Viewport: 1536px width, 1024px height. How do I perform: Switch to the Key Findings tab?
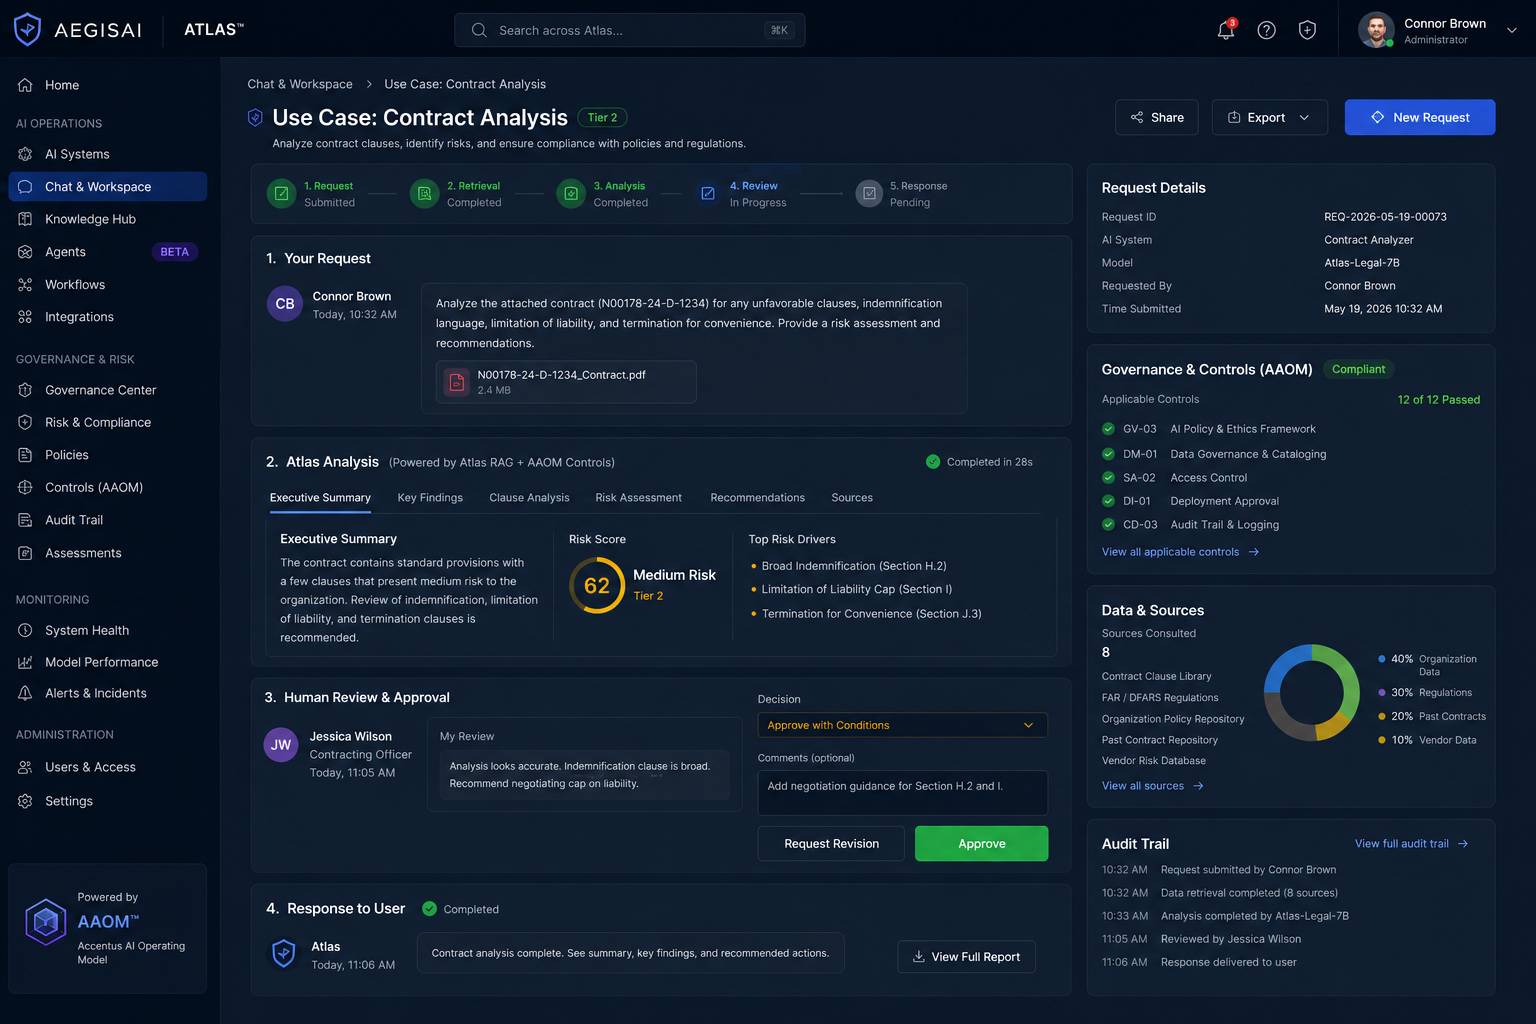[430, 498]
